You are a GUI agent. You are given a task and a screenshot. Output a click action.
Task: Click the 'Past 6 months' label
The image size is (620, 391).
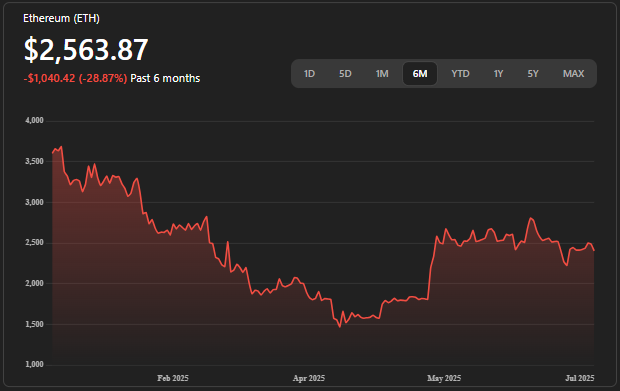(165, 78)
